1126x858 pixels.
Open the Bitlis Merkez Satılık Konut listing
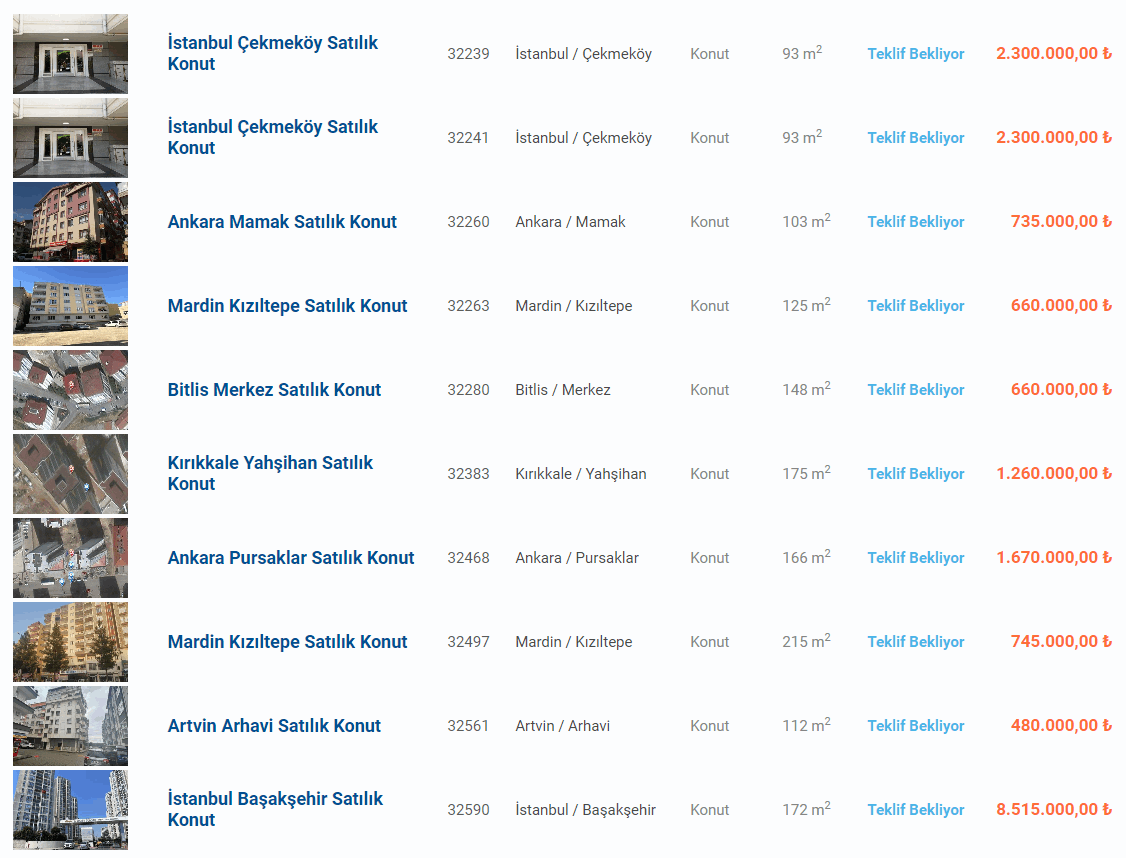pyautogui.click(x=274, y=390)
